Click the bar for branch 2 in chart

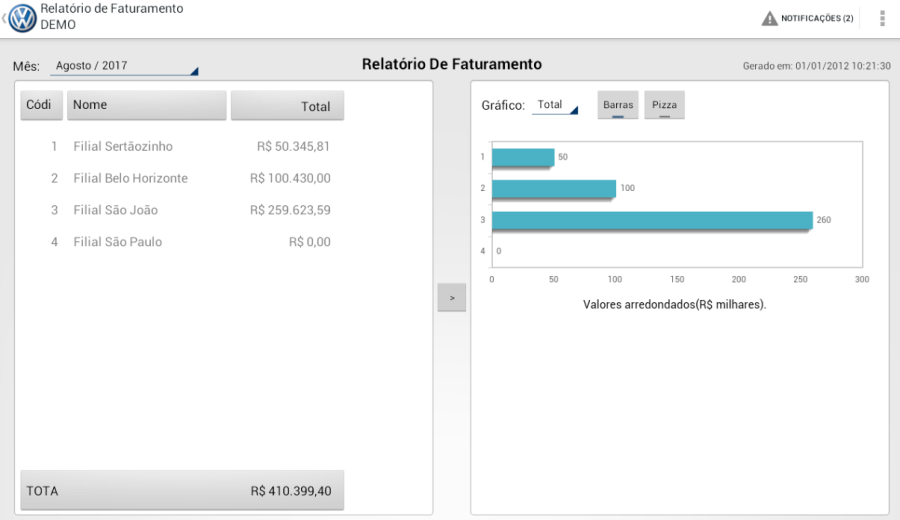[x=553, y=188]
